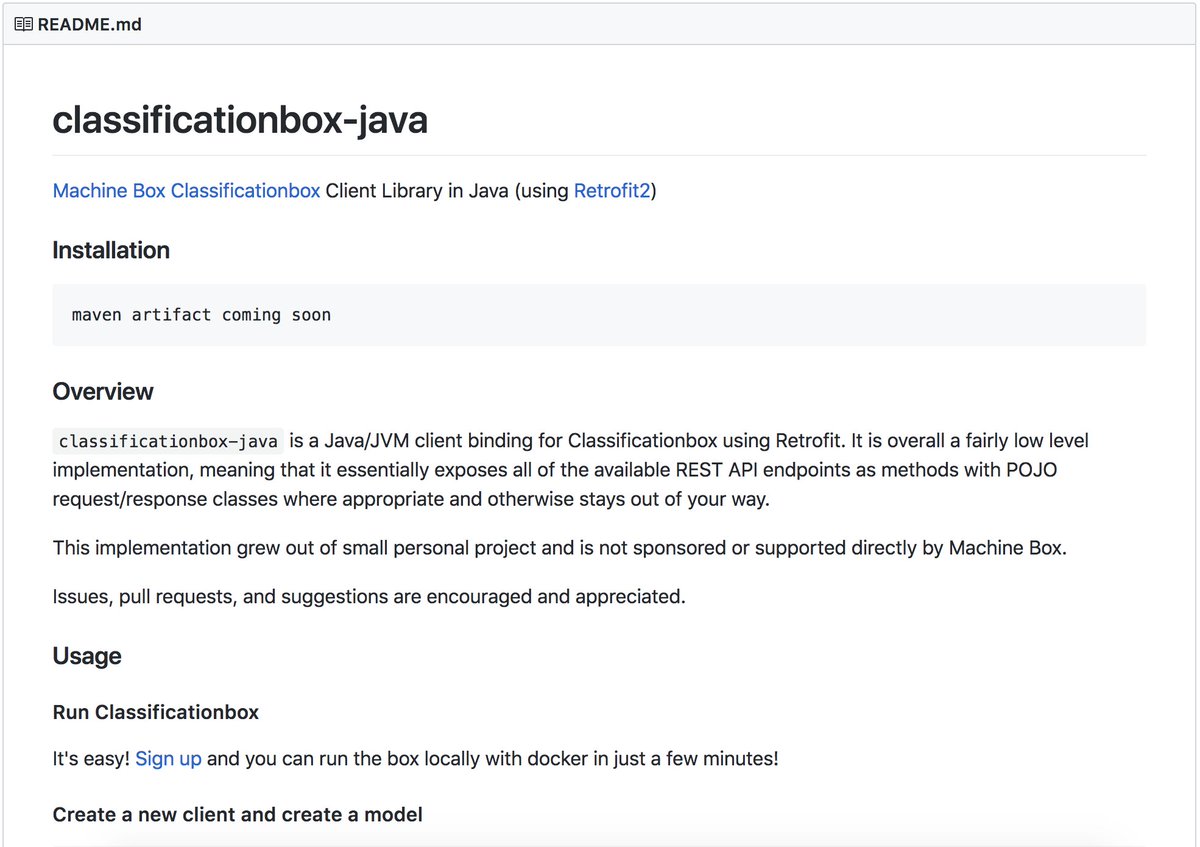
Task: Click the README.md file name header
Action: 89,24
